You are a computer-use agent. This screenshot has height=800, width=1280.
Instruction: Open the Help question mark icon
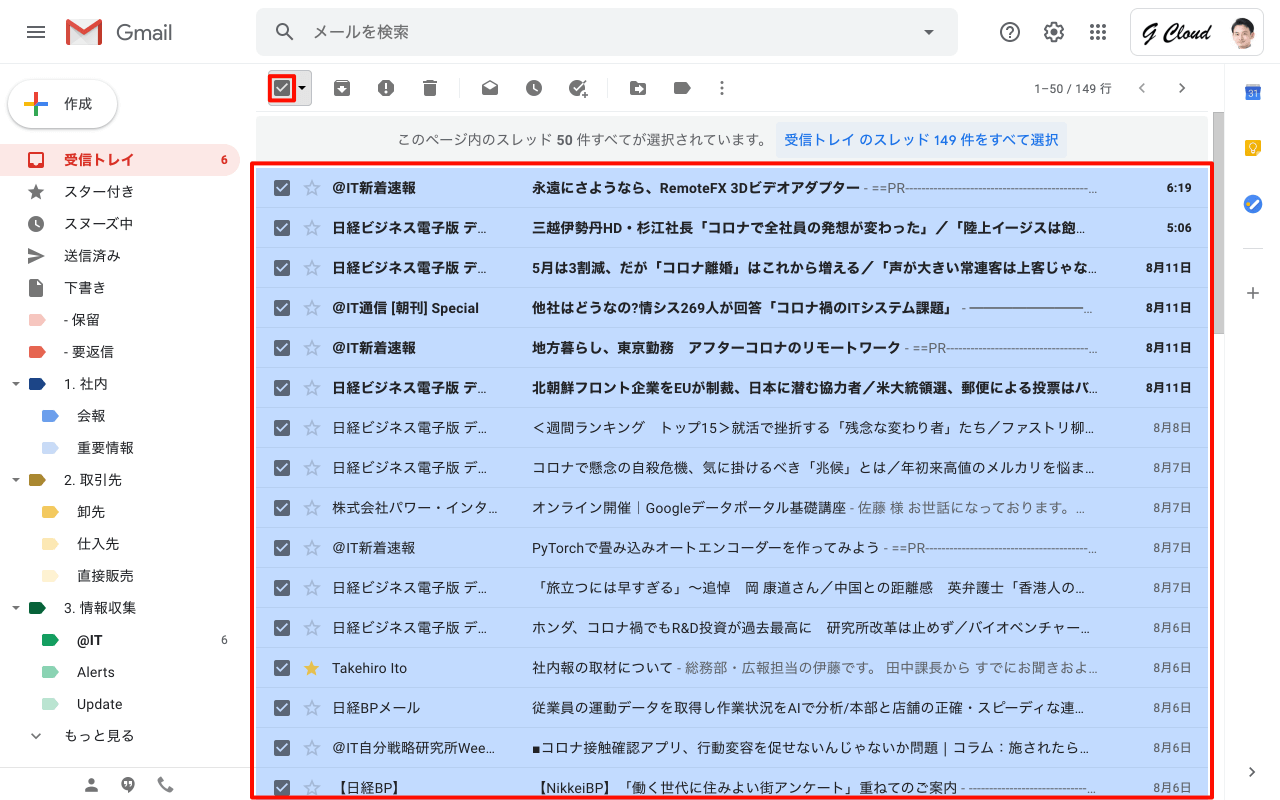coord(1010,32)
